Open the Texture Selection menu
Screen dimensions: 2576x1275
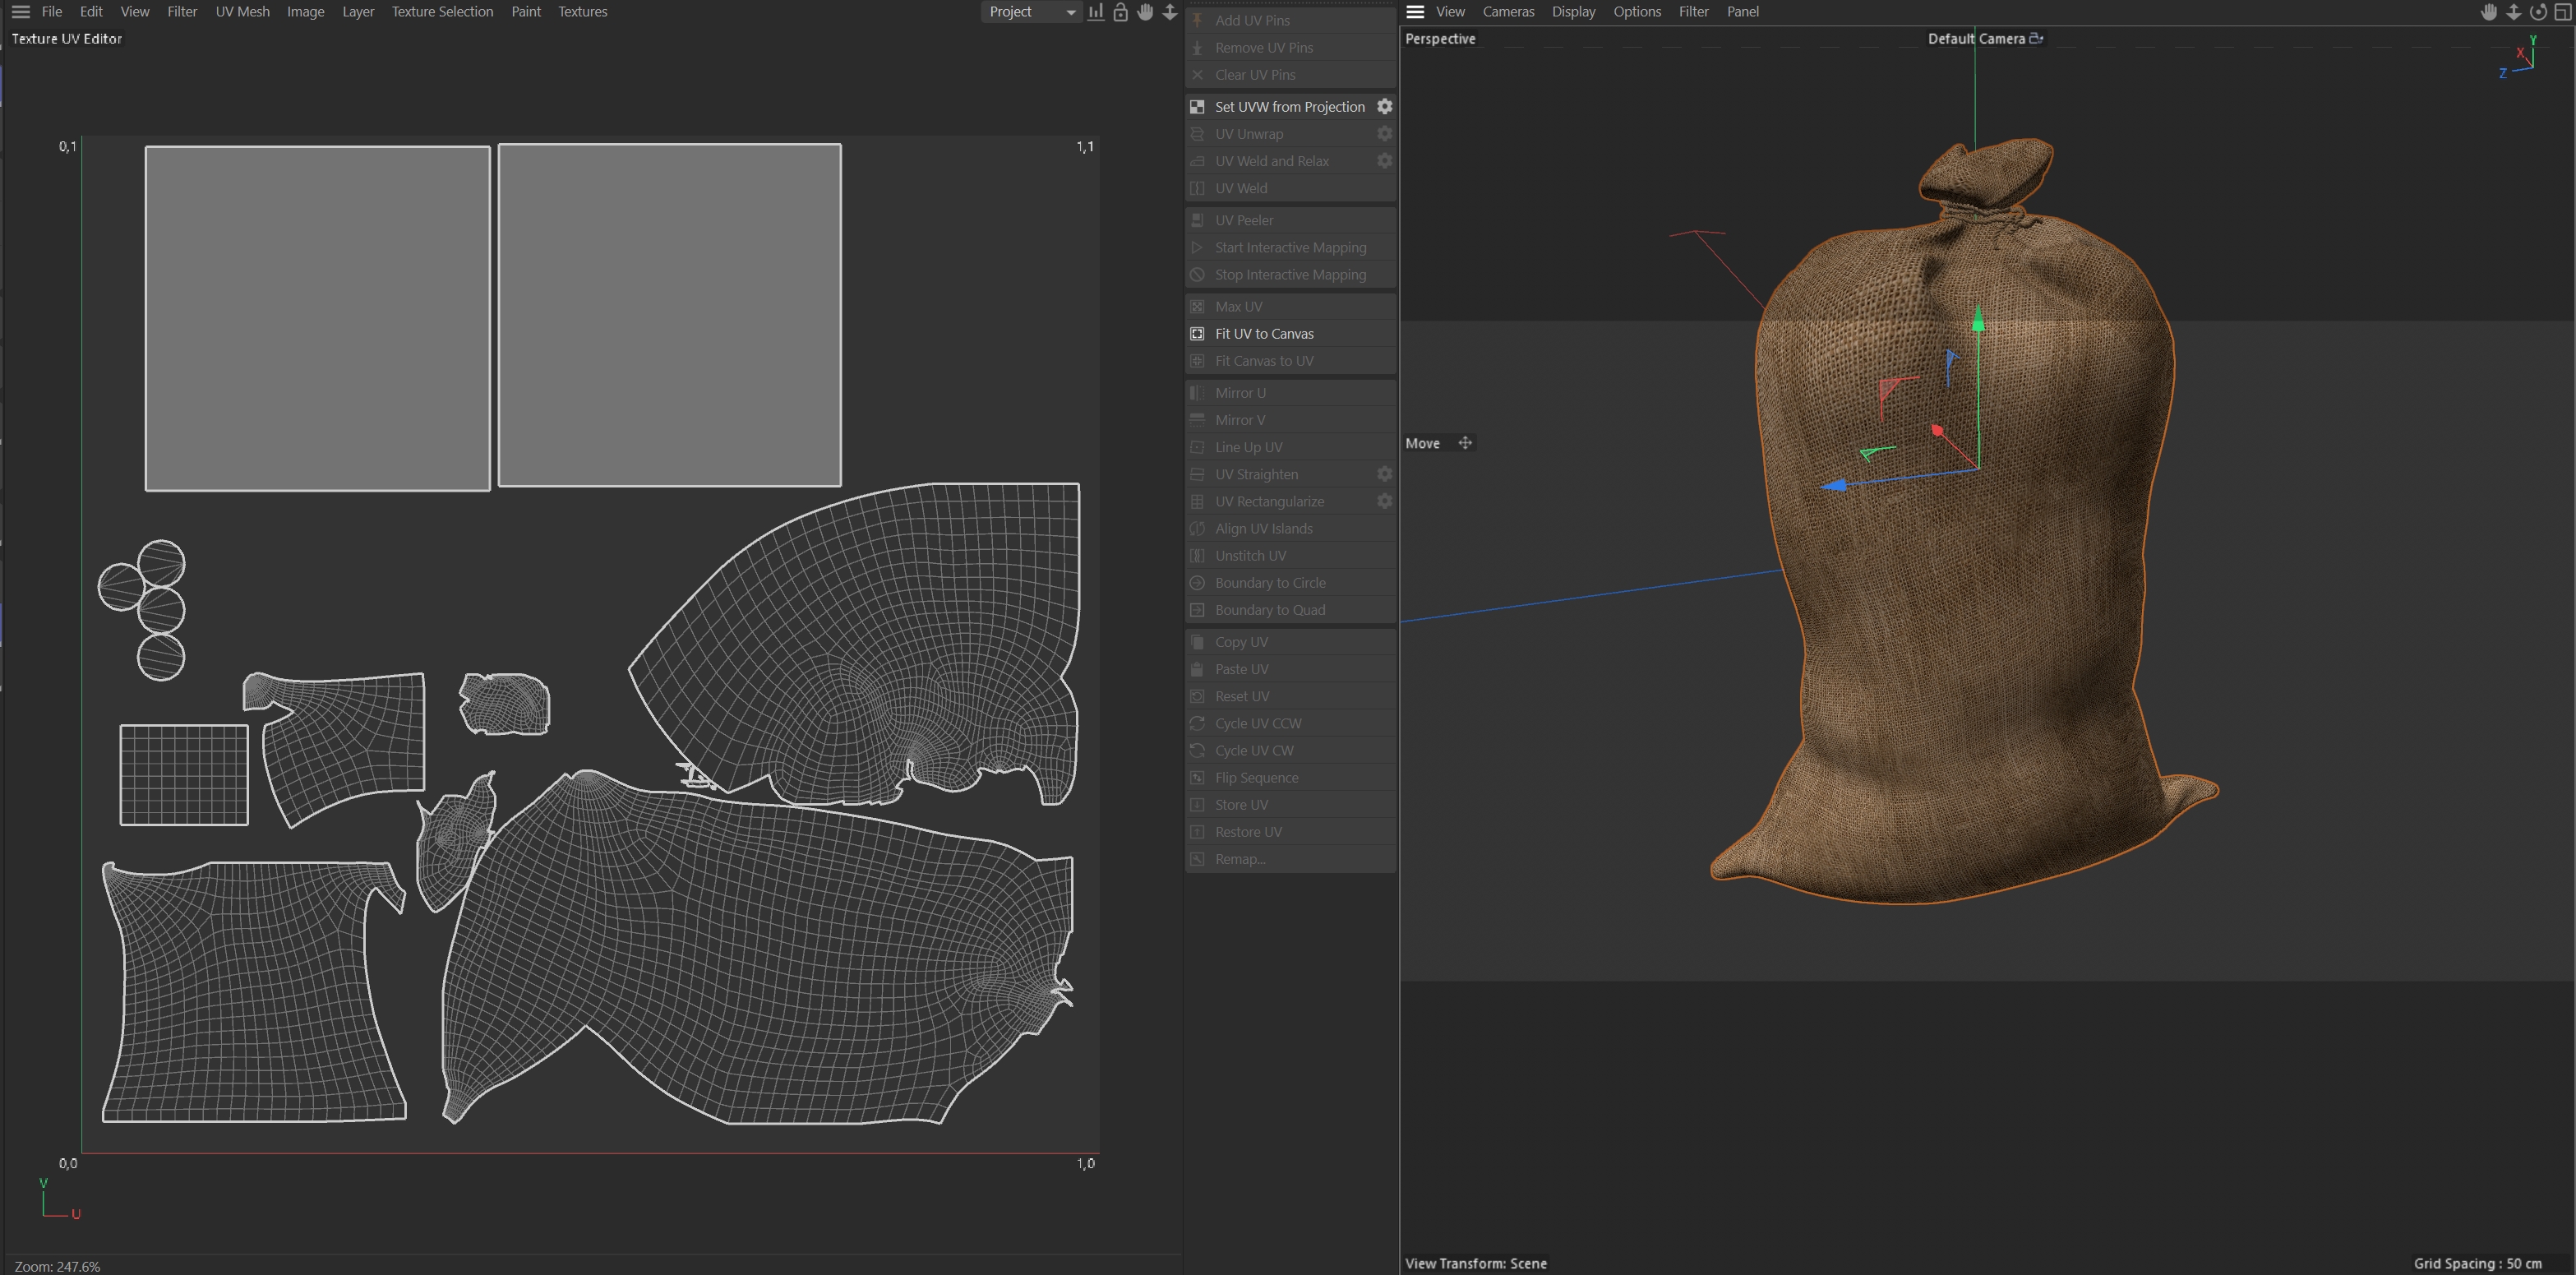pos(442,12)
